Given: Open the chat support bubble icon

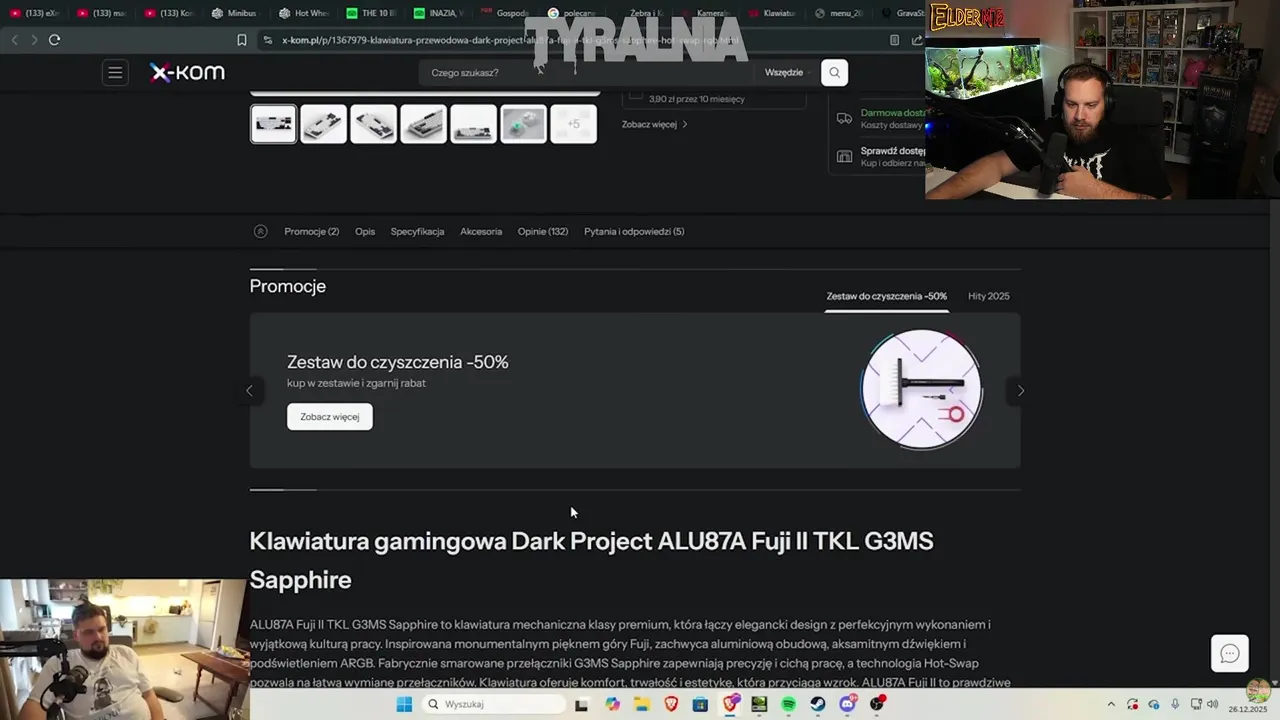Looking at the screenshot, I should pyautogui.click(x=1230, y=654).
